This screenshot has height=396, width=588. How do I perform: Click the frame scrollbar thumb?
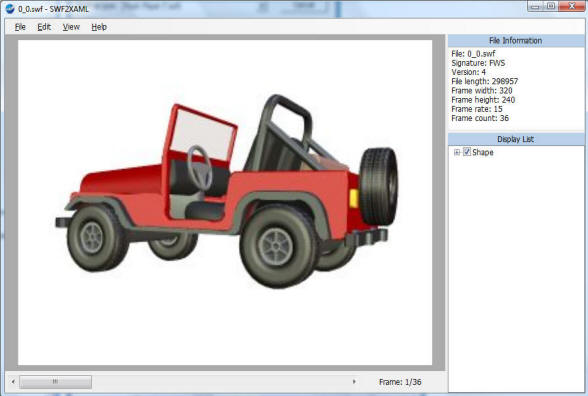click(x=56, y=382)
